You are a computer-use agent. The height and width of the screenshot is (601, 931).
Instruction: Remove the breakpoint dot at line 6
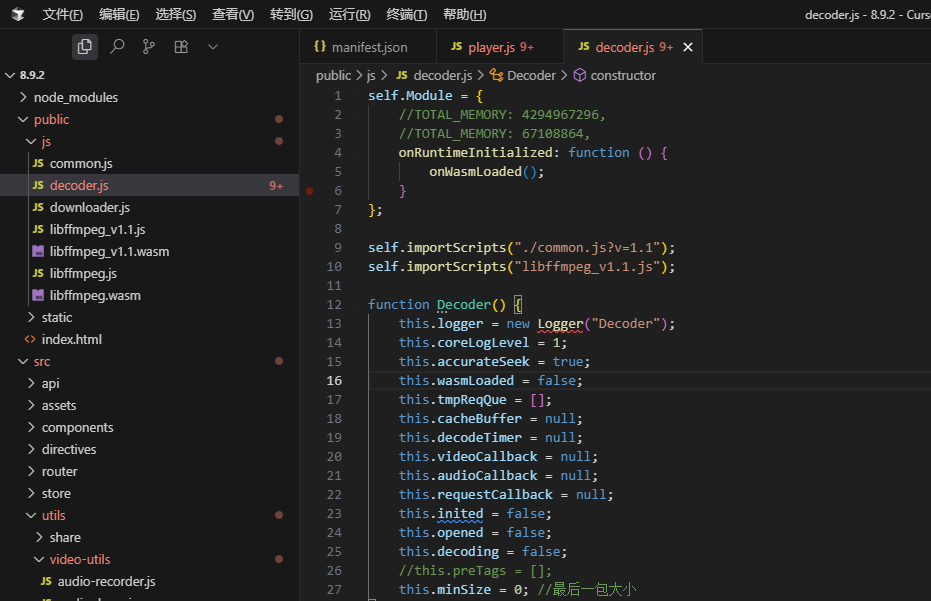point(309,191)
